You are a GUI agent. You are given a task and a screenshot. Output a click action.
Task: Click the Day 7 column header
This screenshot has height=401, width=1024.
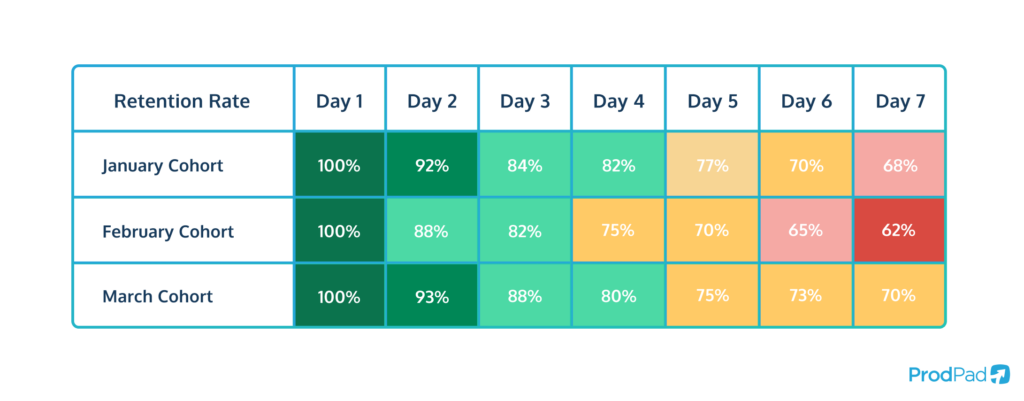tap(899, 101)
